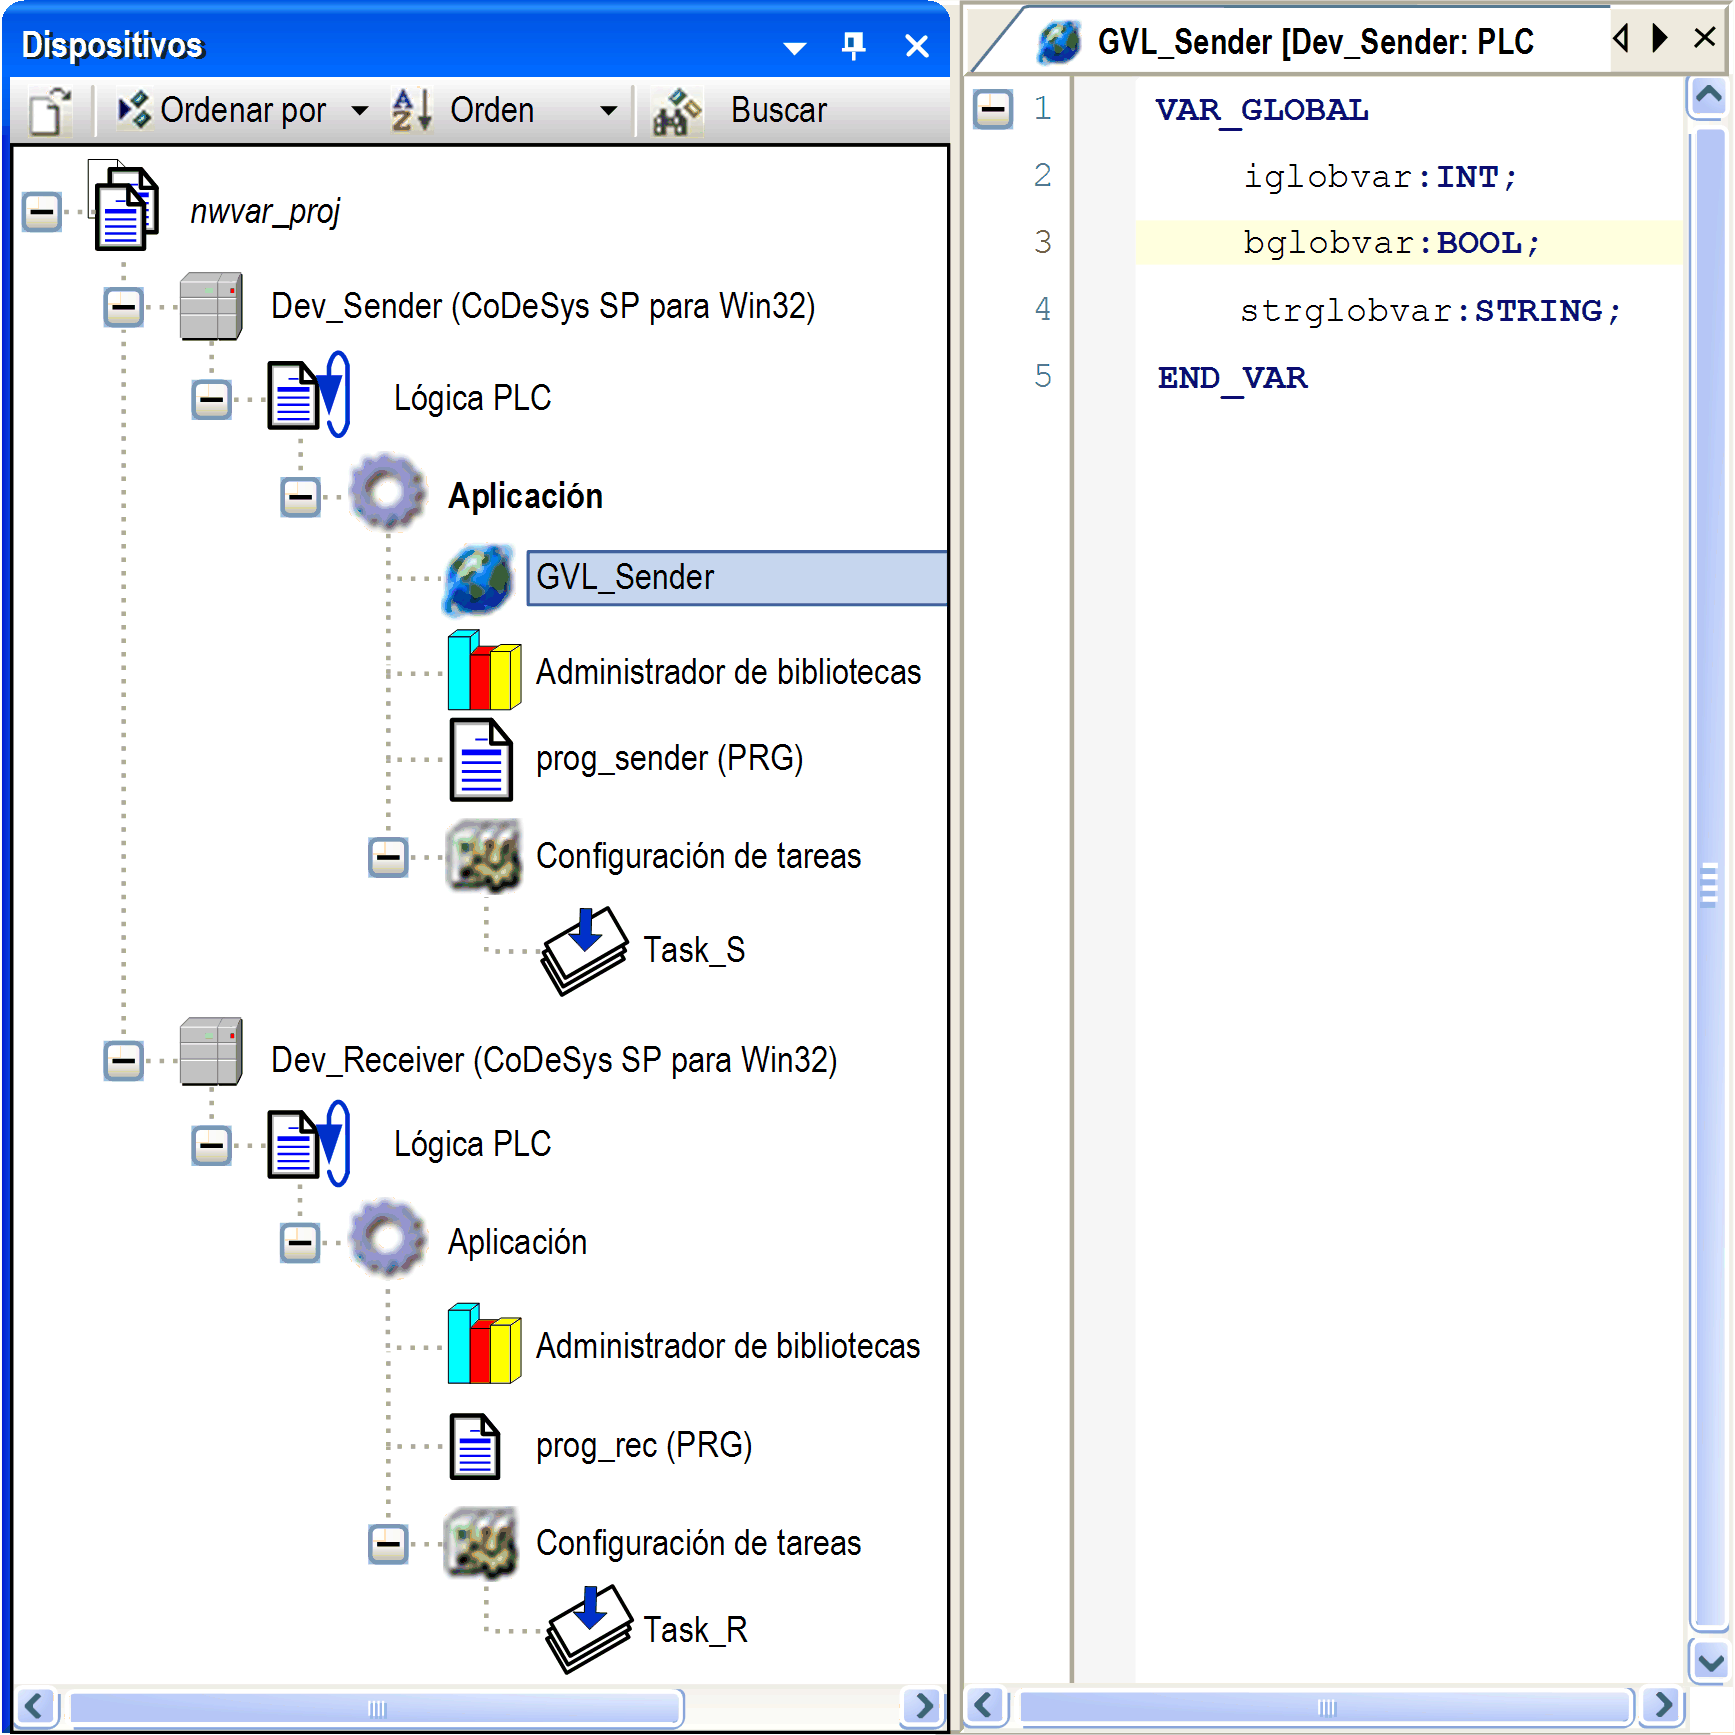Click sender's Administrador de bibliotecas icon
Viewport: 1735px width, 1735px height.
[484, 671]
